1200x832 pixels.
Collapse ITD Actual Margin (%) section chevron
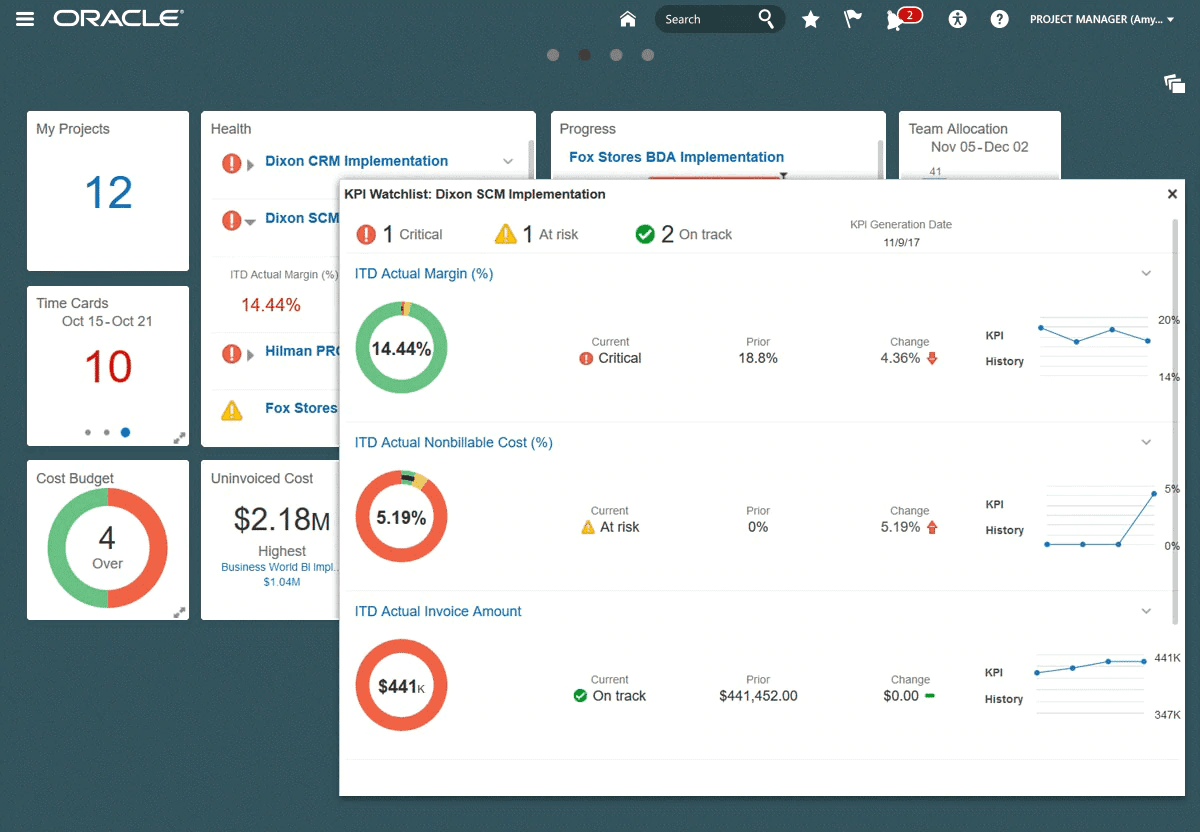(1147, 273)
